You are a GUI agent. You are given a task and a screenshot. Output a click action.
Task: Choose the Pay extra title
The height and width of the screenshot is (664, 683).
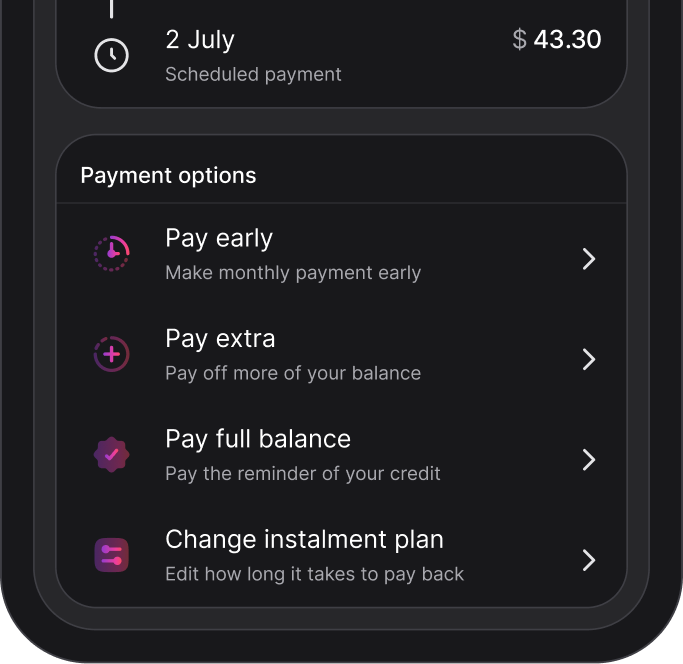pos(220,339)
